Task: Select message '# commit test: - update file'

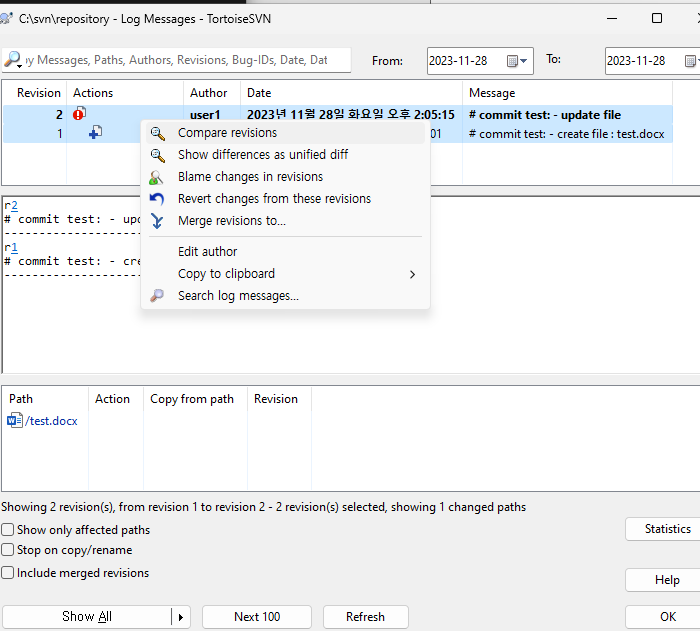Action: (x=545, y=115)
